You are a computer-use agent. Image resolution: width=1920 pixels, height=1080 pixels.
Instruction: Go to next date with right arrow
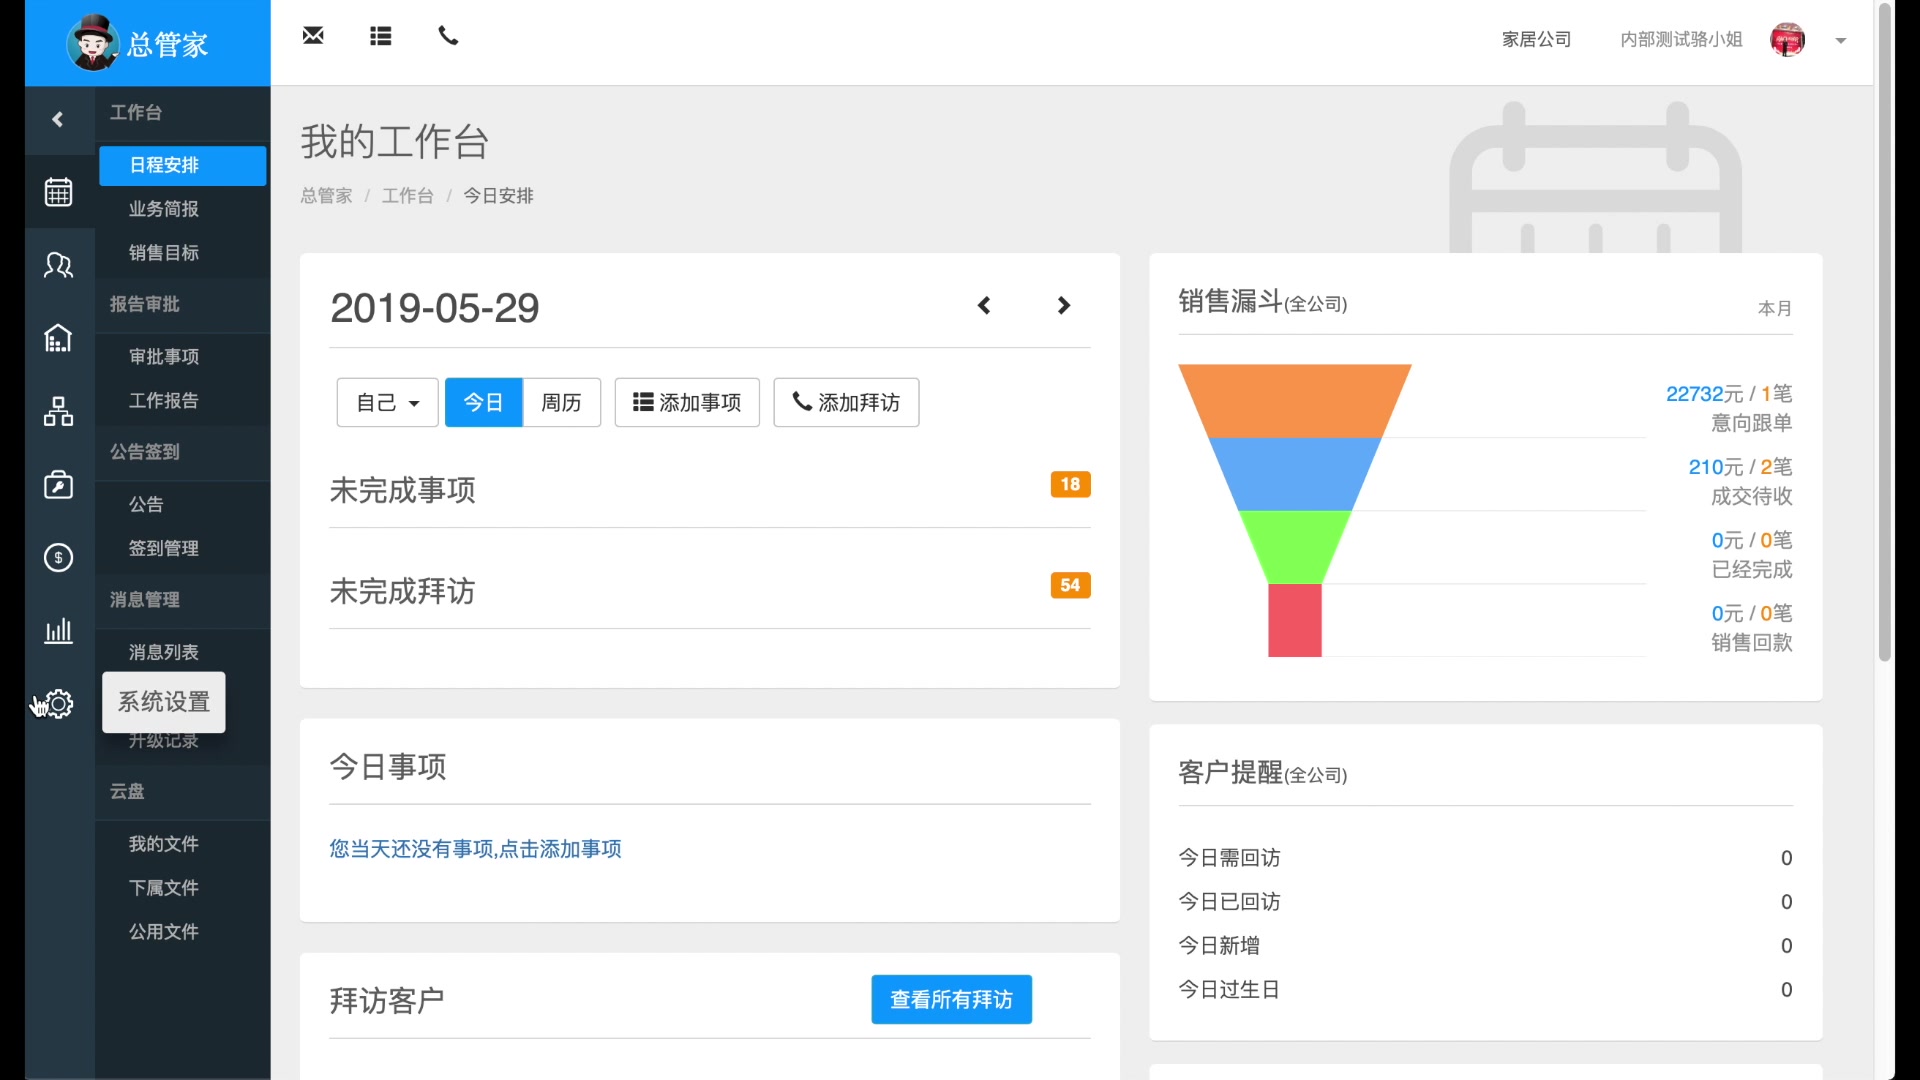pos(1064,306)
